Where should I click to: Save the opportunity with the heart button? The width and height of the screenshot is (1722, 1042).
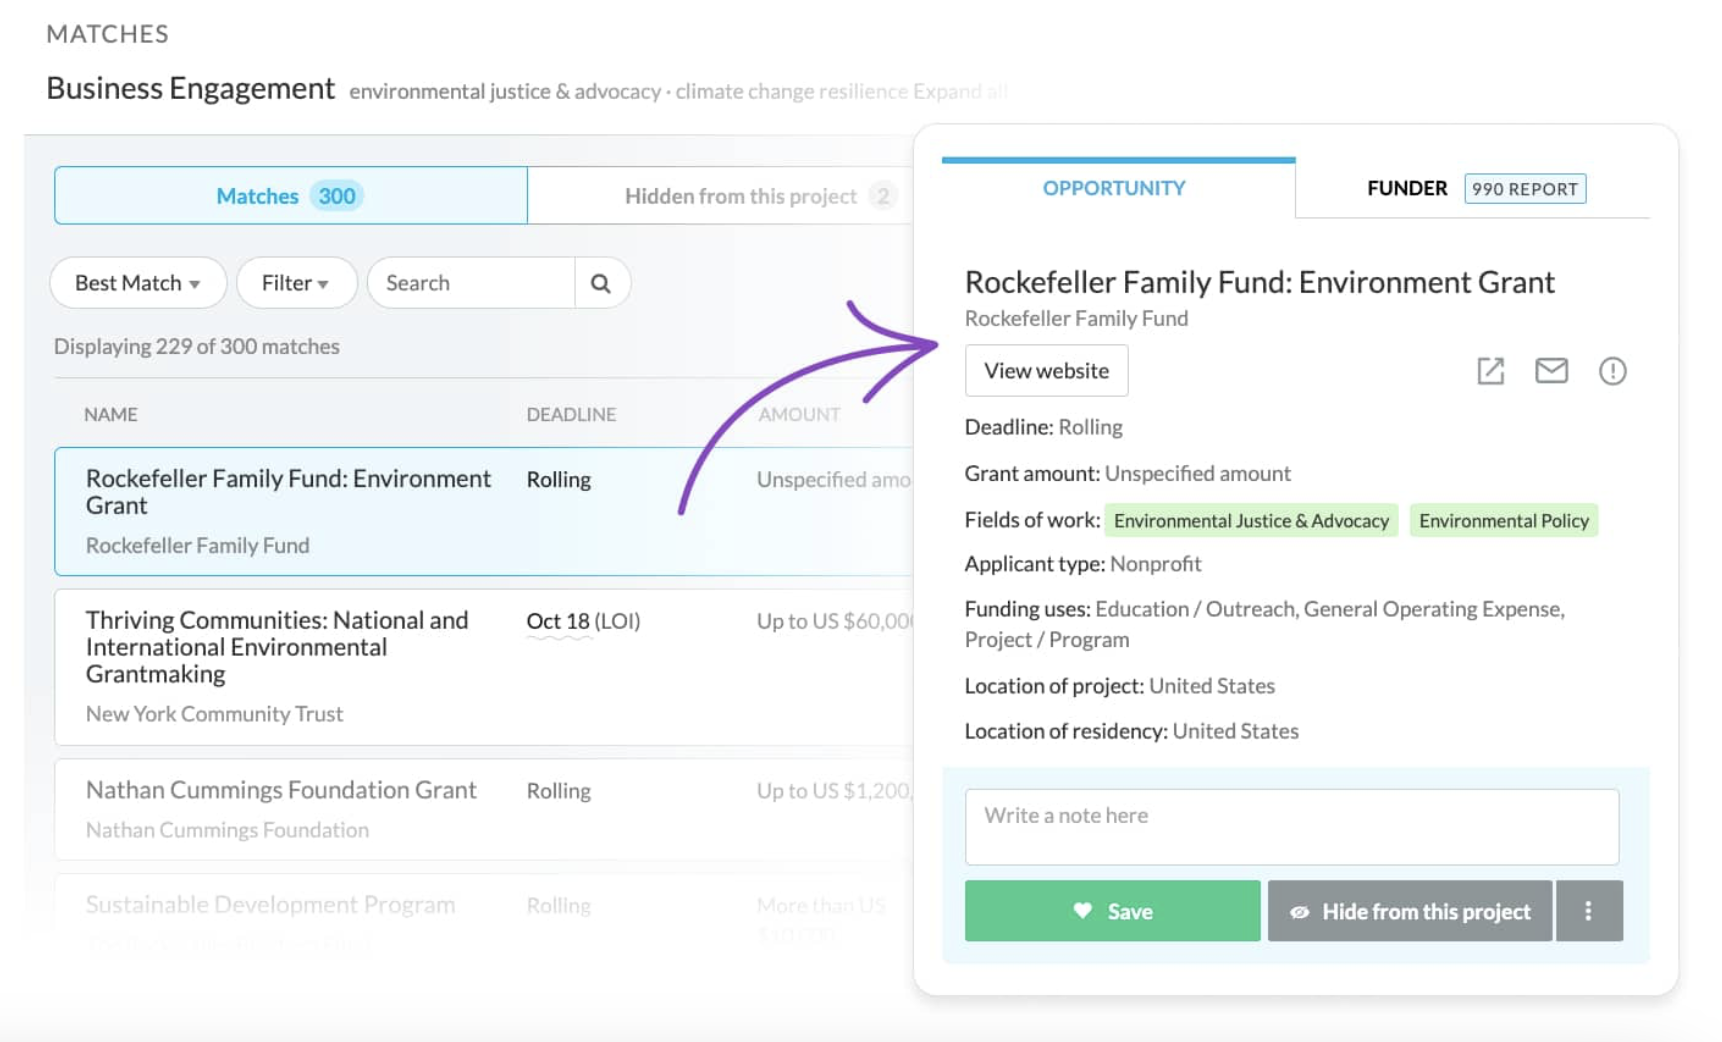click(x=1112, y=911)
